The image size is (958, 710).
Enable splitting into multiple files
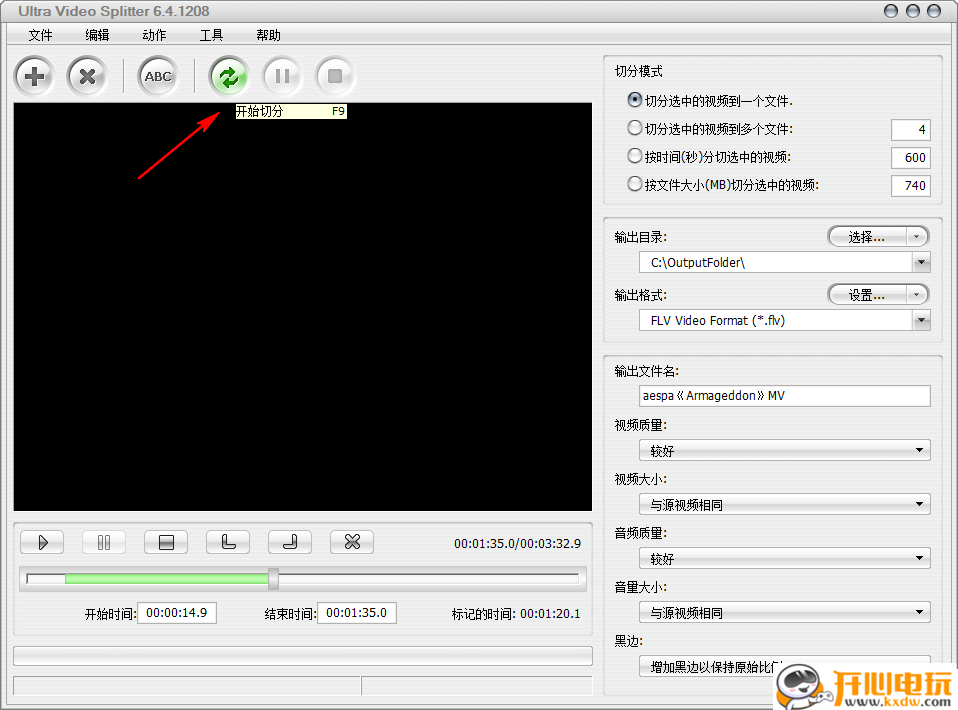pyautogui.click(x=634, y=128)
